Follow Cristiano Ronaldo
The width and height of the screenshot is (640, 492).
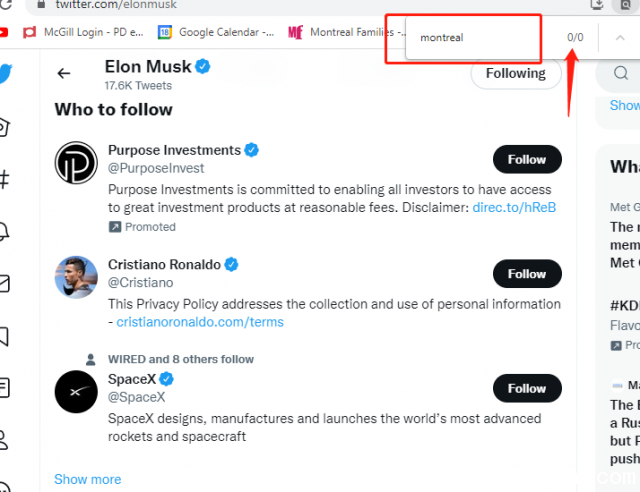(527, 274)
